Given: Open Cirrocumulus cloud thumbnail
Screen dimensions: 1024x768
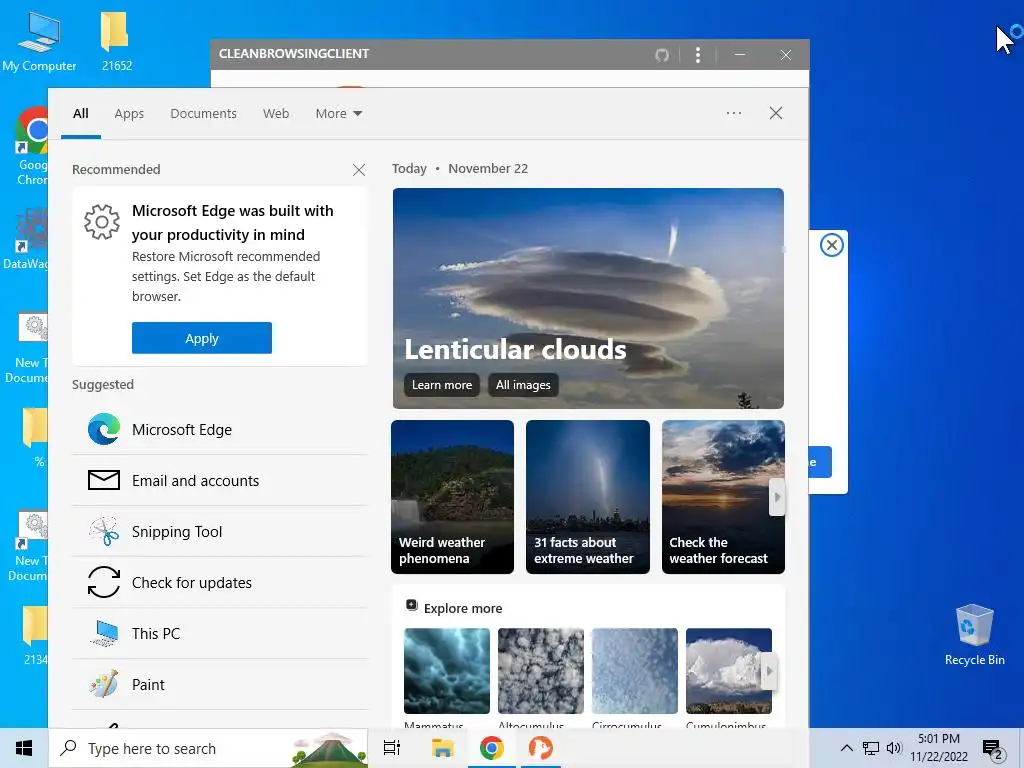Looking at the screenshot, I should pyautogui.click(x=635, y=671).
